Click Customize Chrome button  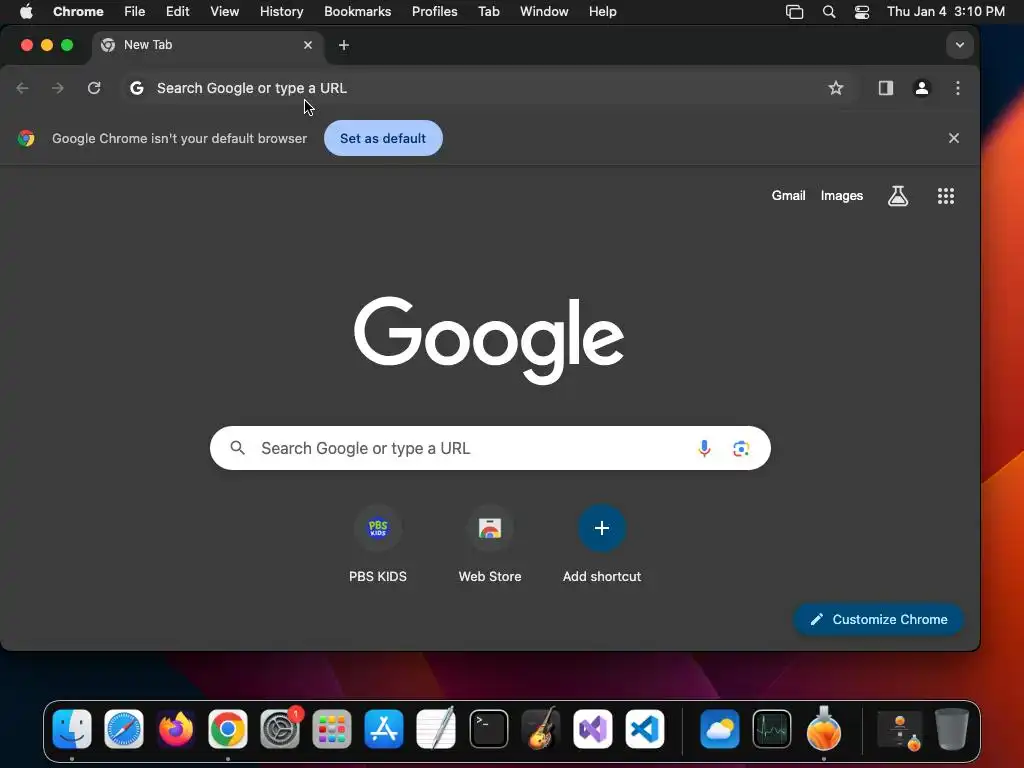[878, 619]
